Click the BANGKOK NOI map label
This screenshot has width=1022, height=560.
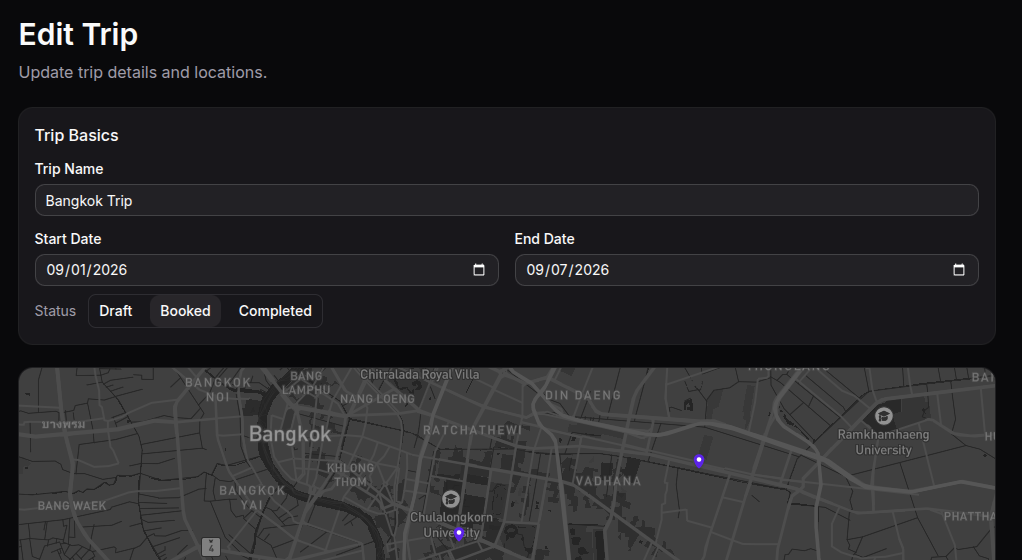tap(218, 389)
